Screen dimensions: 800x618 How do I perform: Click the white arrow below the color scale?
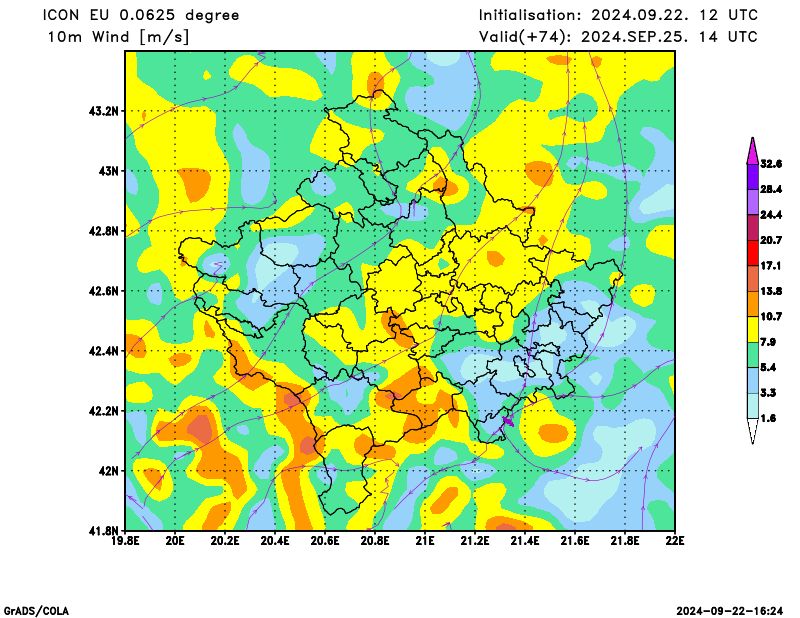click(x=753, y=431)
